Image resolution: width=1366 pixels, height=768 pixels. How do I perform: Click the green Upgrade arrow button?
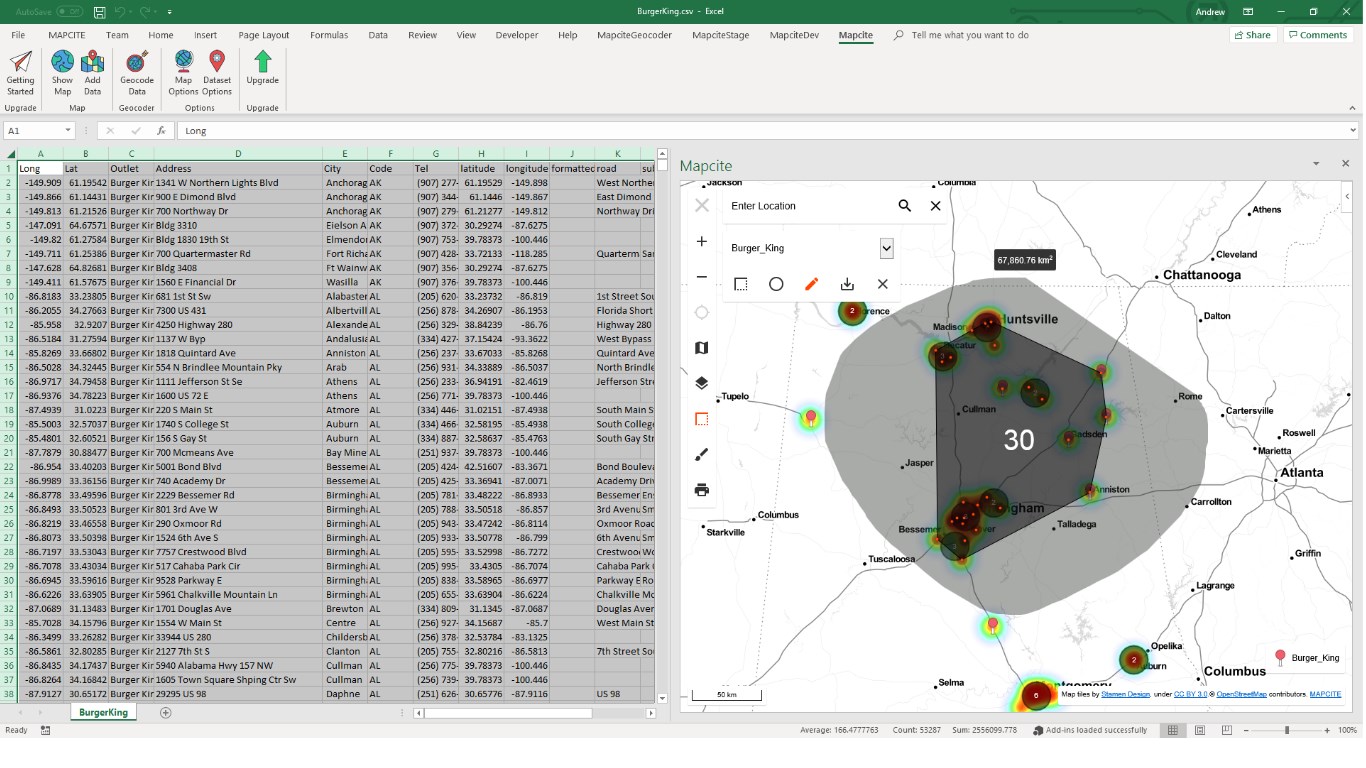coord(262,69)
